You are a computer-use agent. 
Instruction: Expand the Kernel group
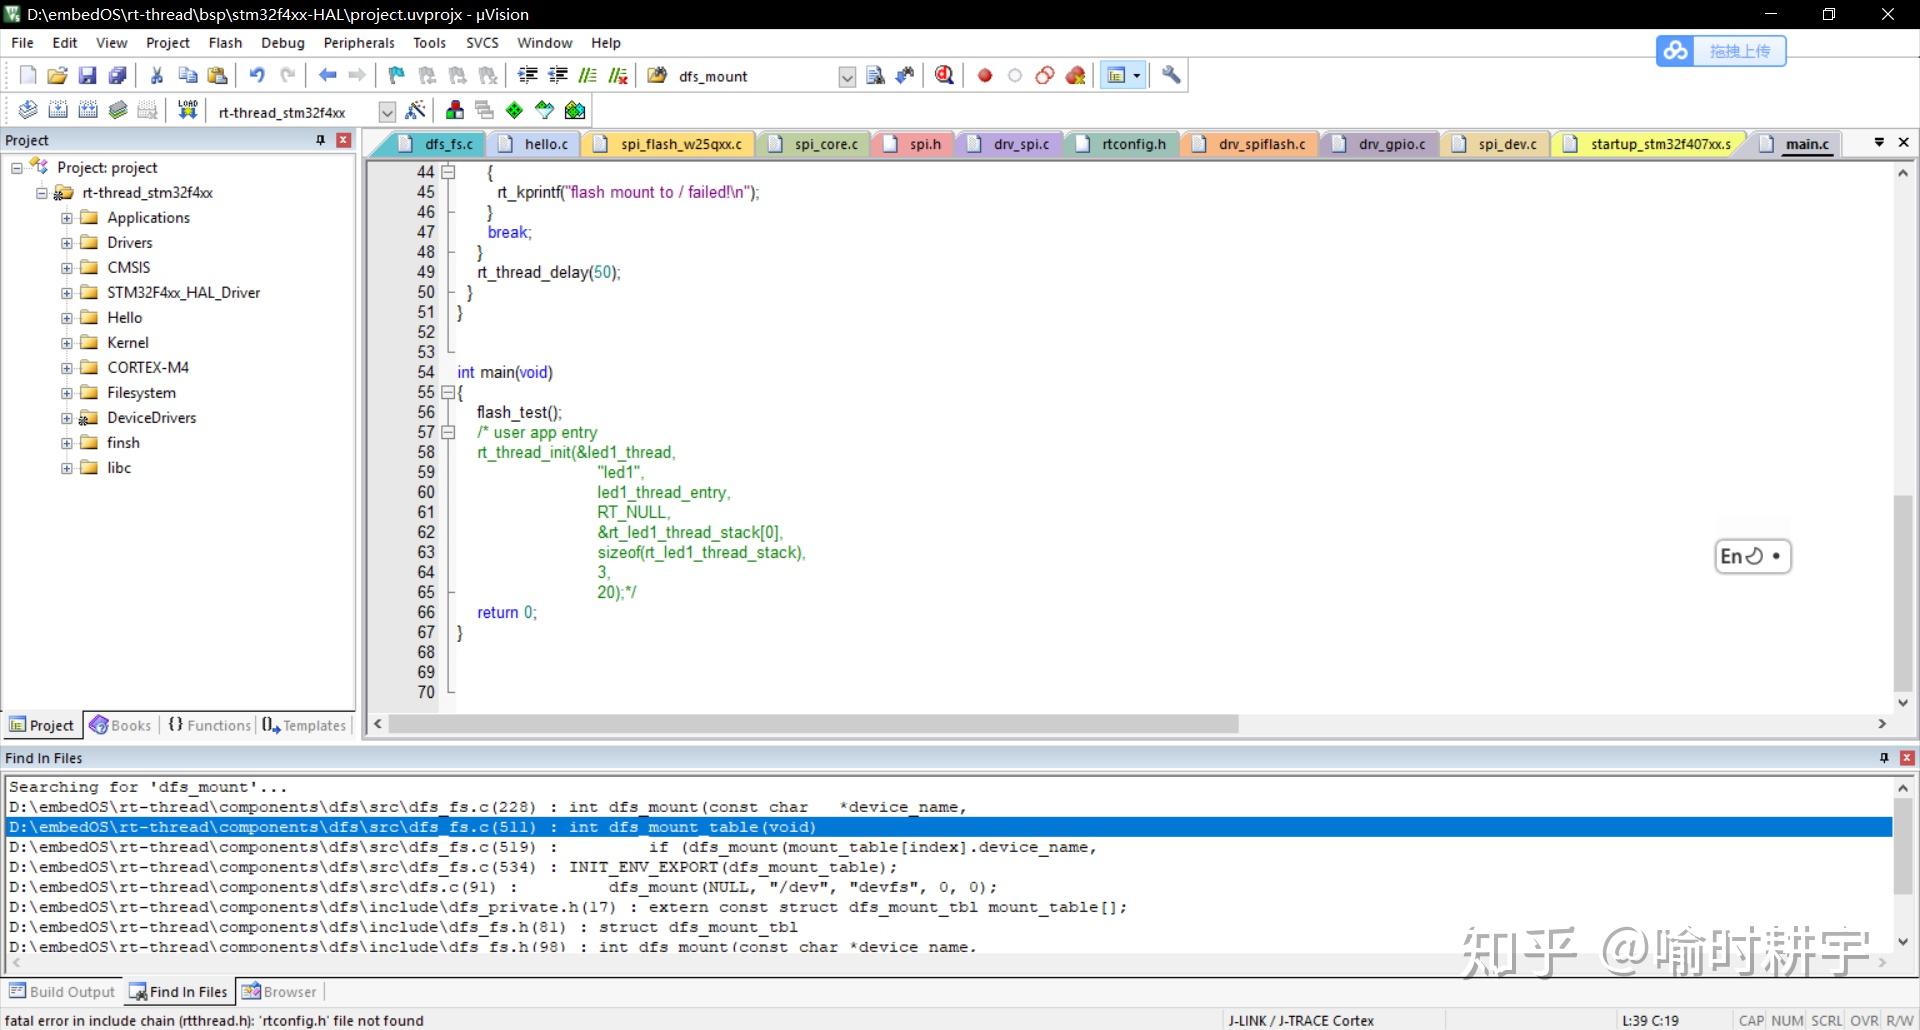pos(67,343)
